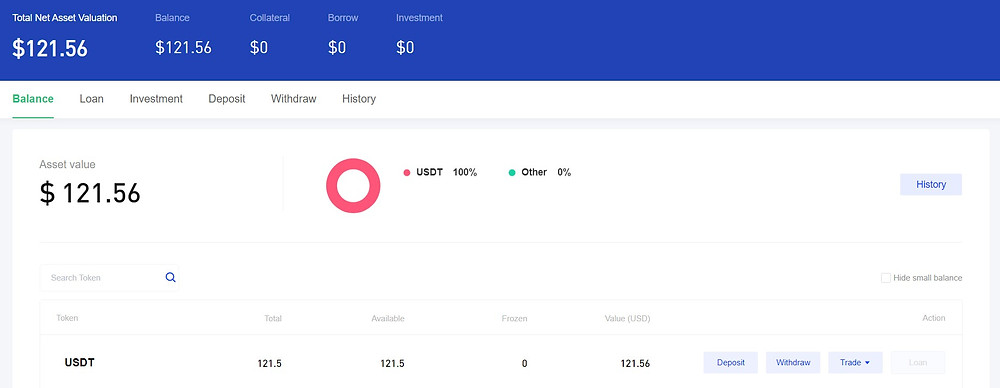Click the Balance $121.56 value in header
Screen dimensions: 1000x388
183,48
